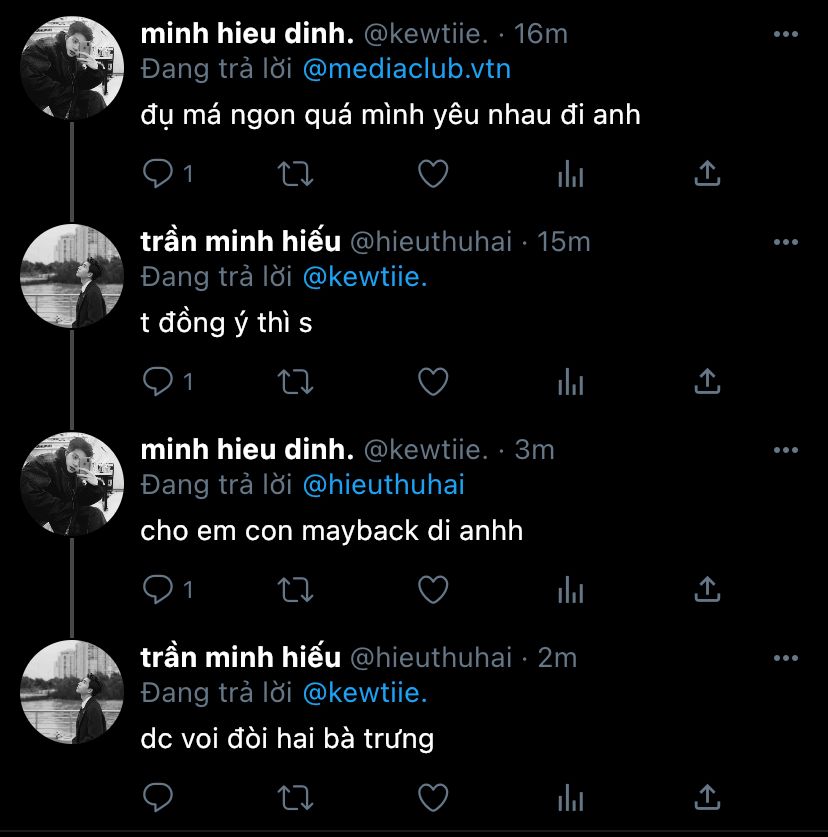Retweet the 'cho em con mayback' tweet
This screenshot has width=828, height=837.
coord(293,590)
